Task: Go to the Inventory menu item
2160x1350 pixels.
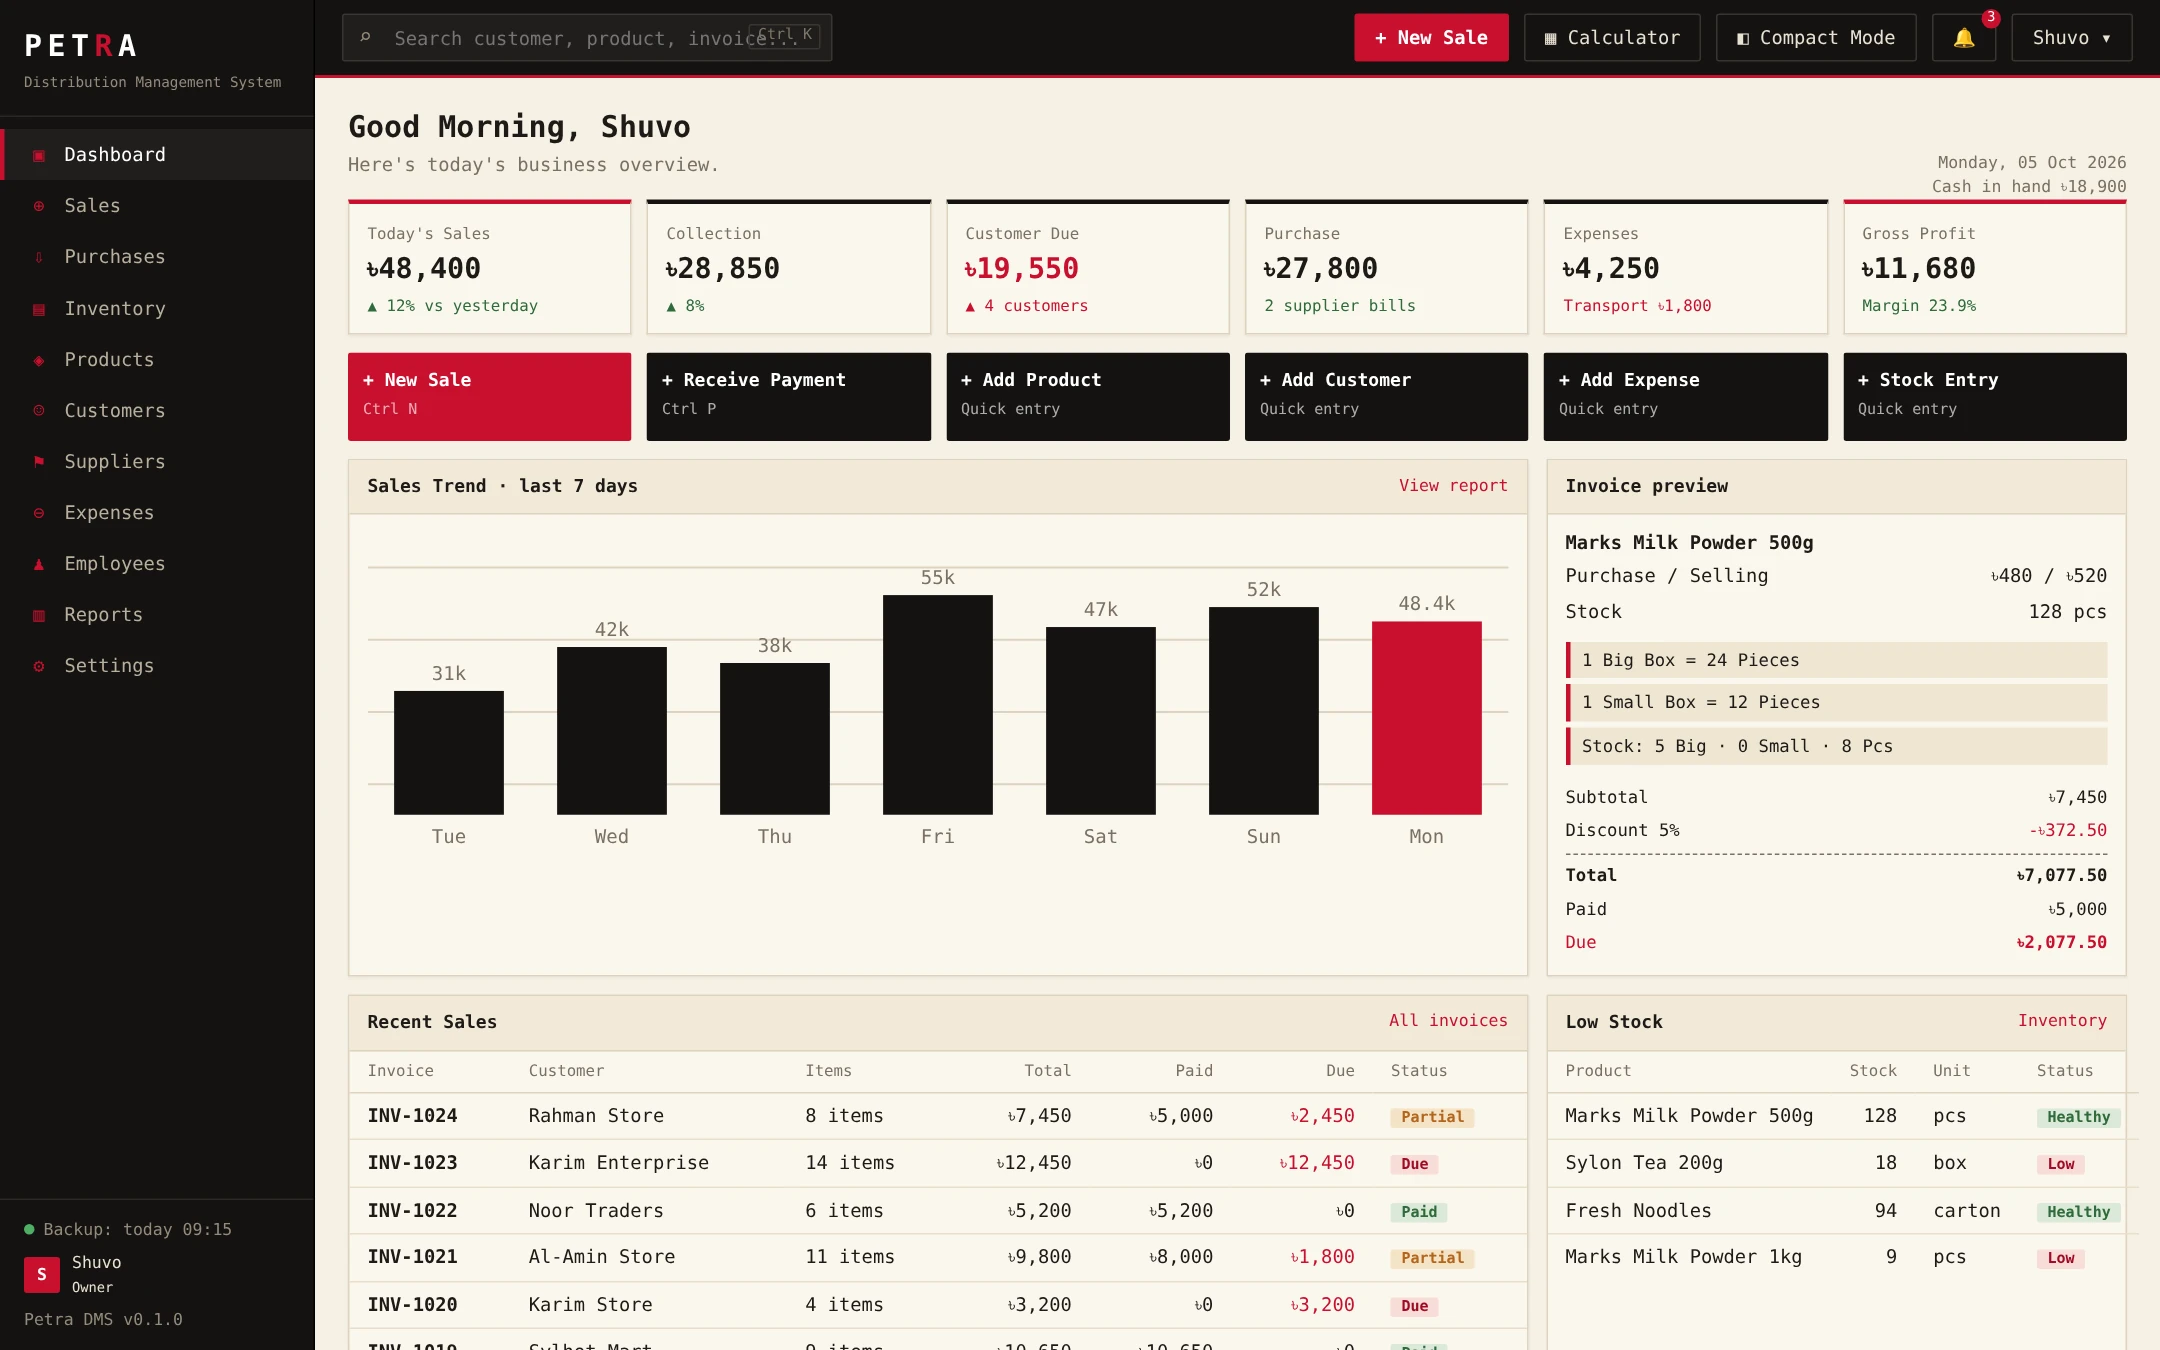Action: coord(157,309)
